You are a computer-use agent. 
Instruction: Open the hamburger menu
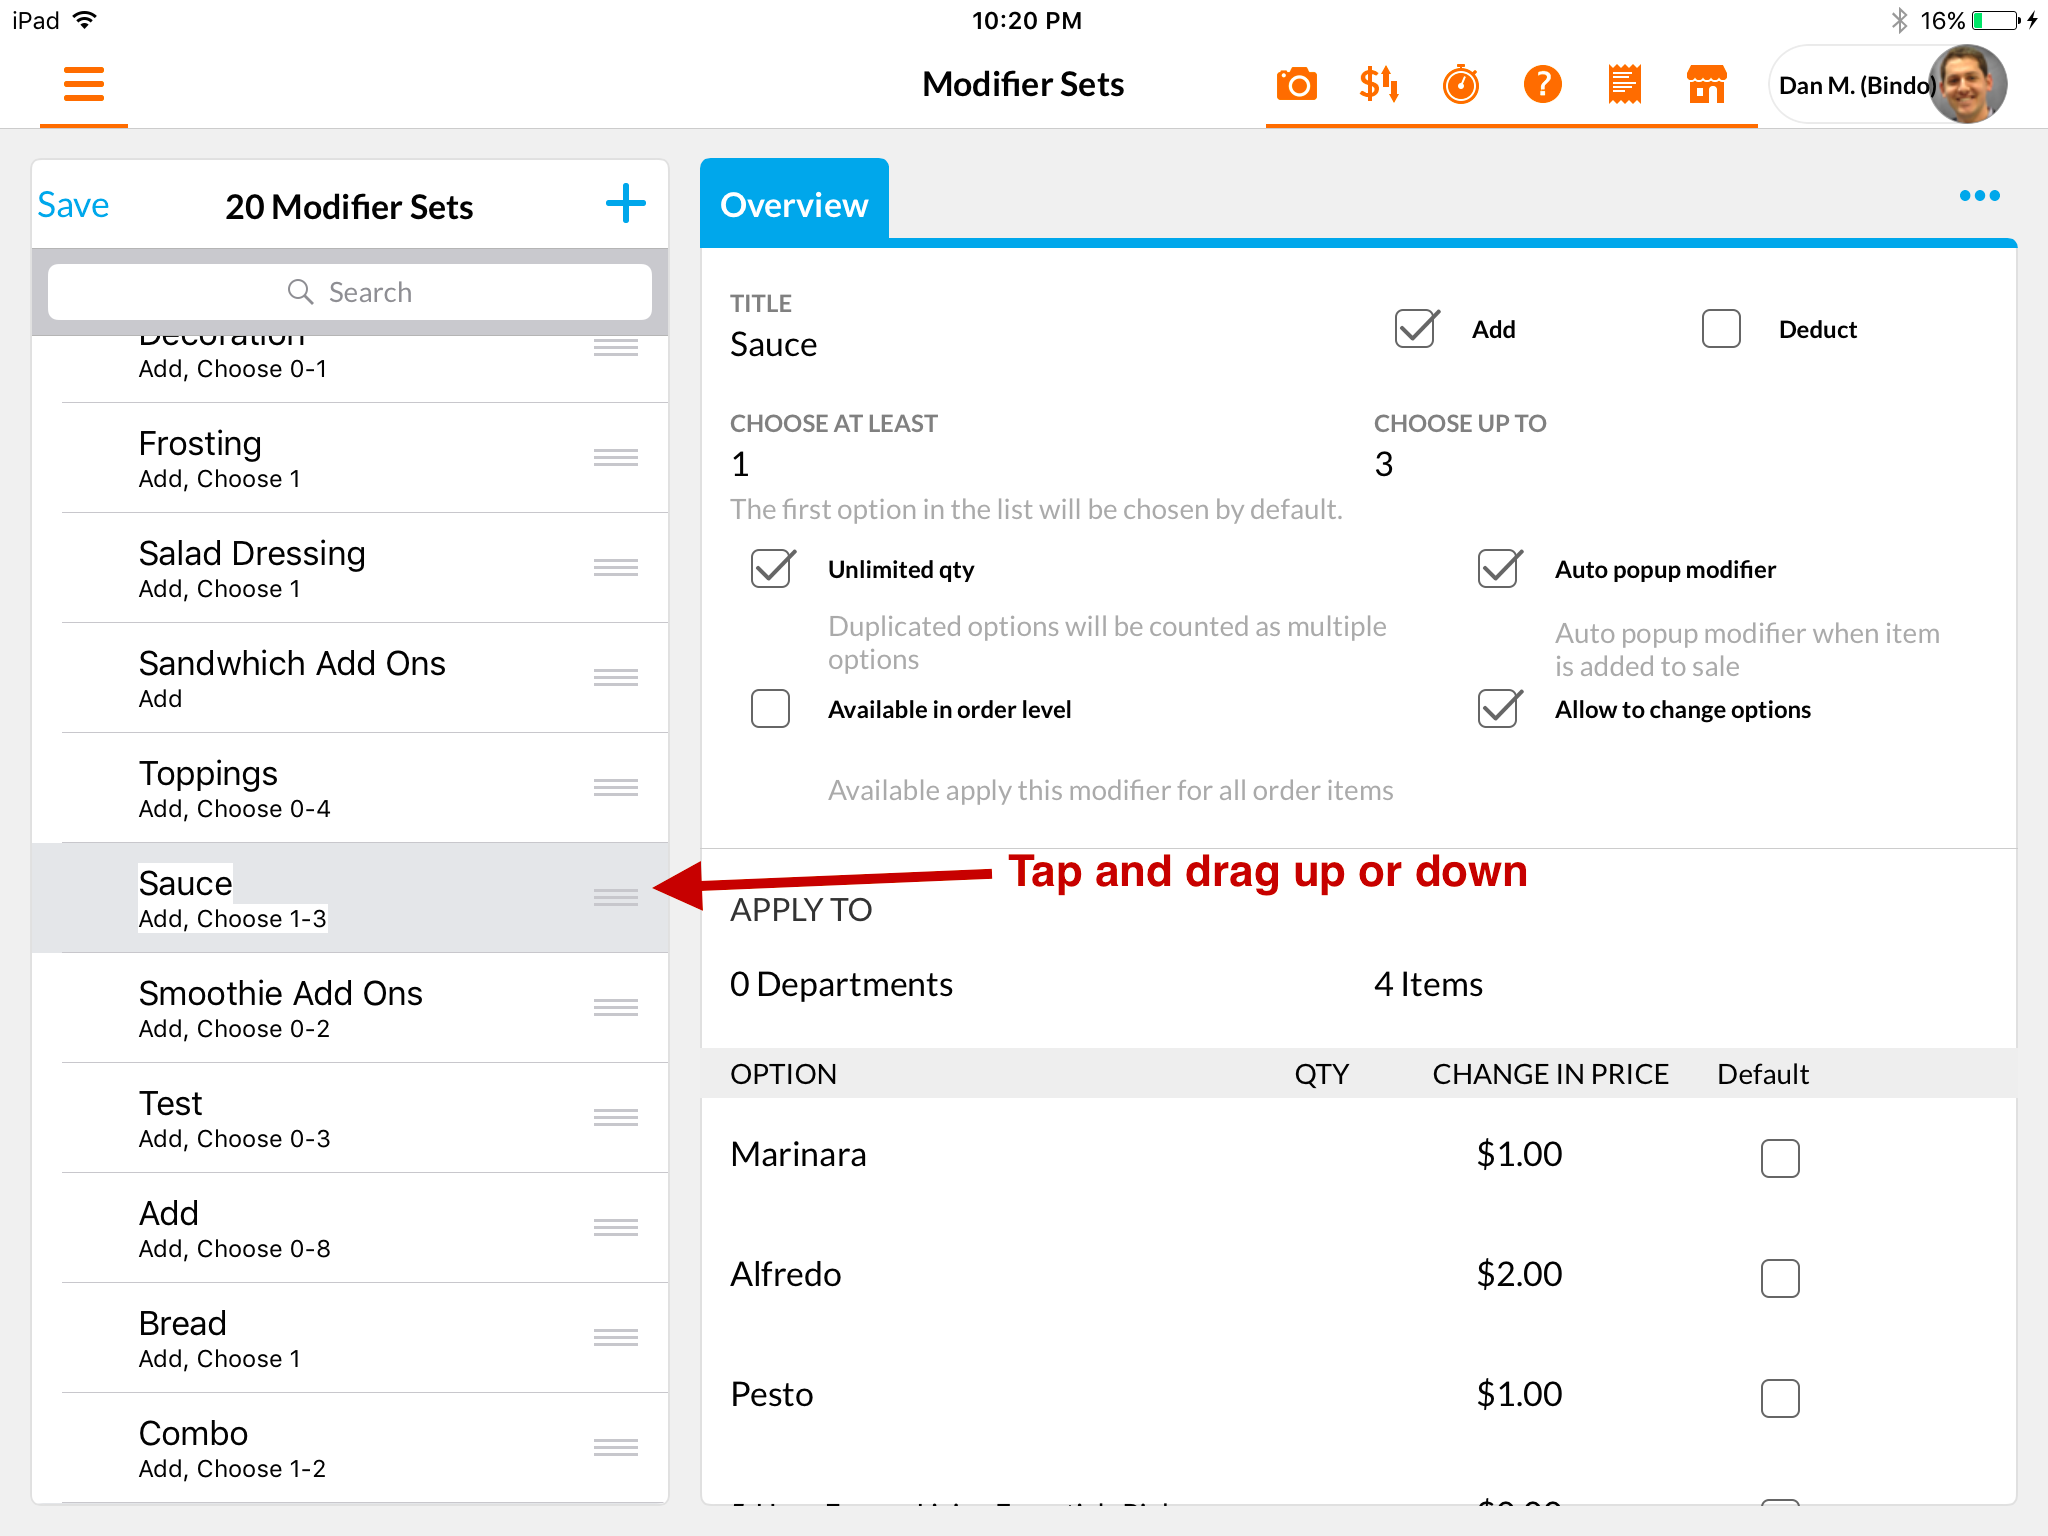click(x=83, y=84)
